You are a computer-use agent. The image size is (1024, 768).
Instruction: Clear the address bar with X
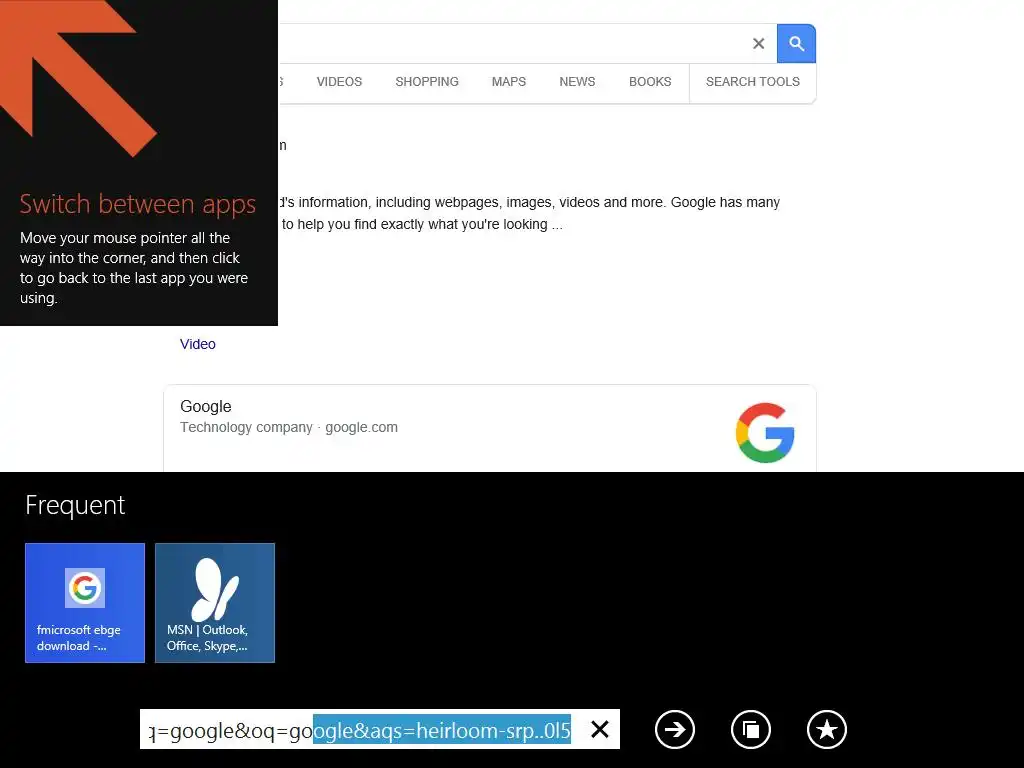point(600,729)
